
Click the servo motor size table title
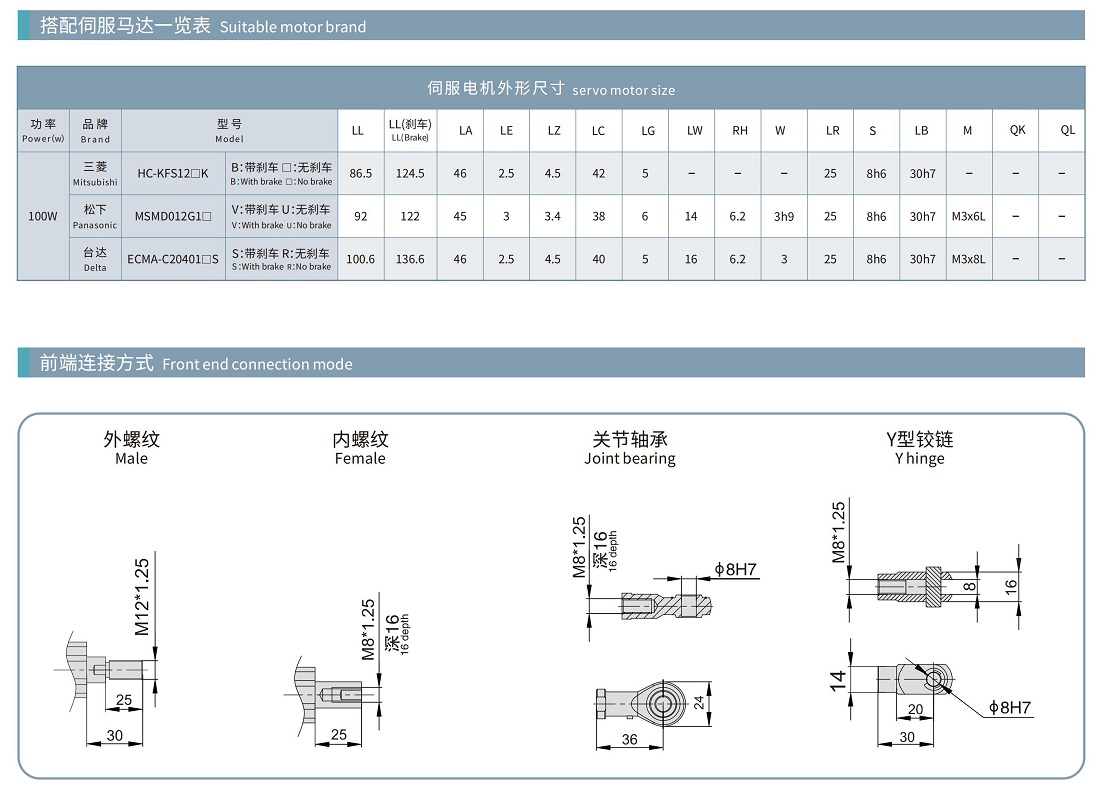(551, 88)
